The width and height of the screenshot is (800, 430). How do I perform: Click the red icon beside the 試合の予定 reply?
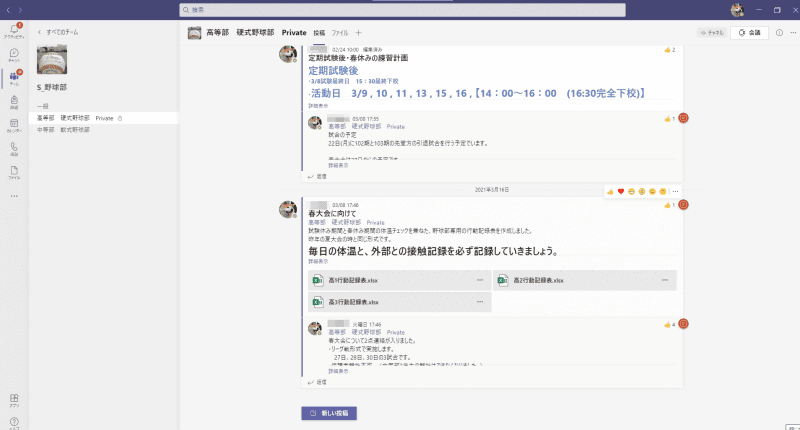coord(684,118)
